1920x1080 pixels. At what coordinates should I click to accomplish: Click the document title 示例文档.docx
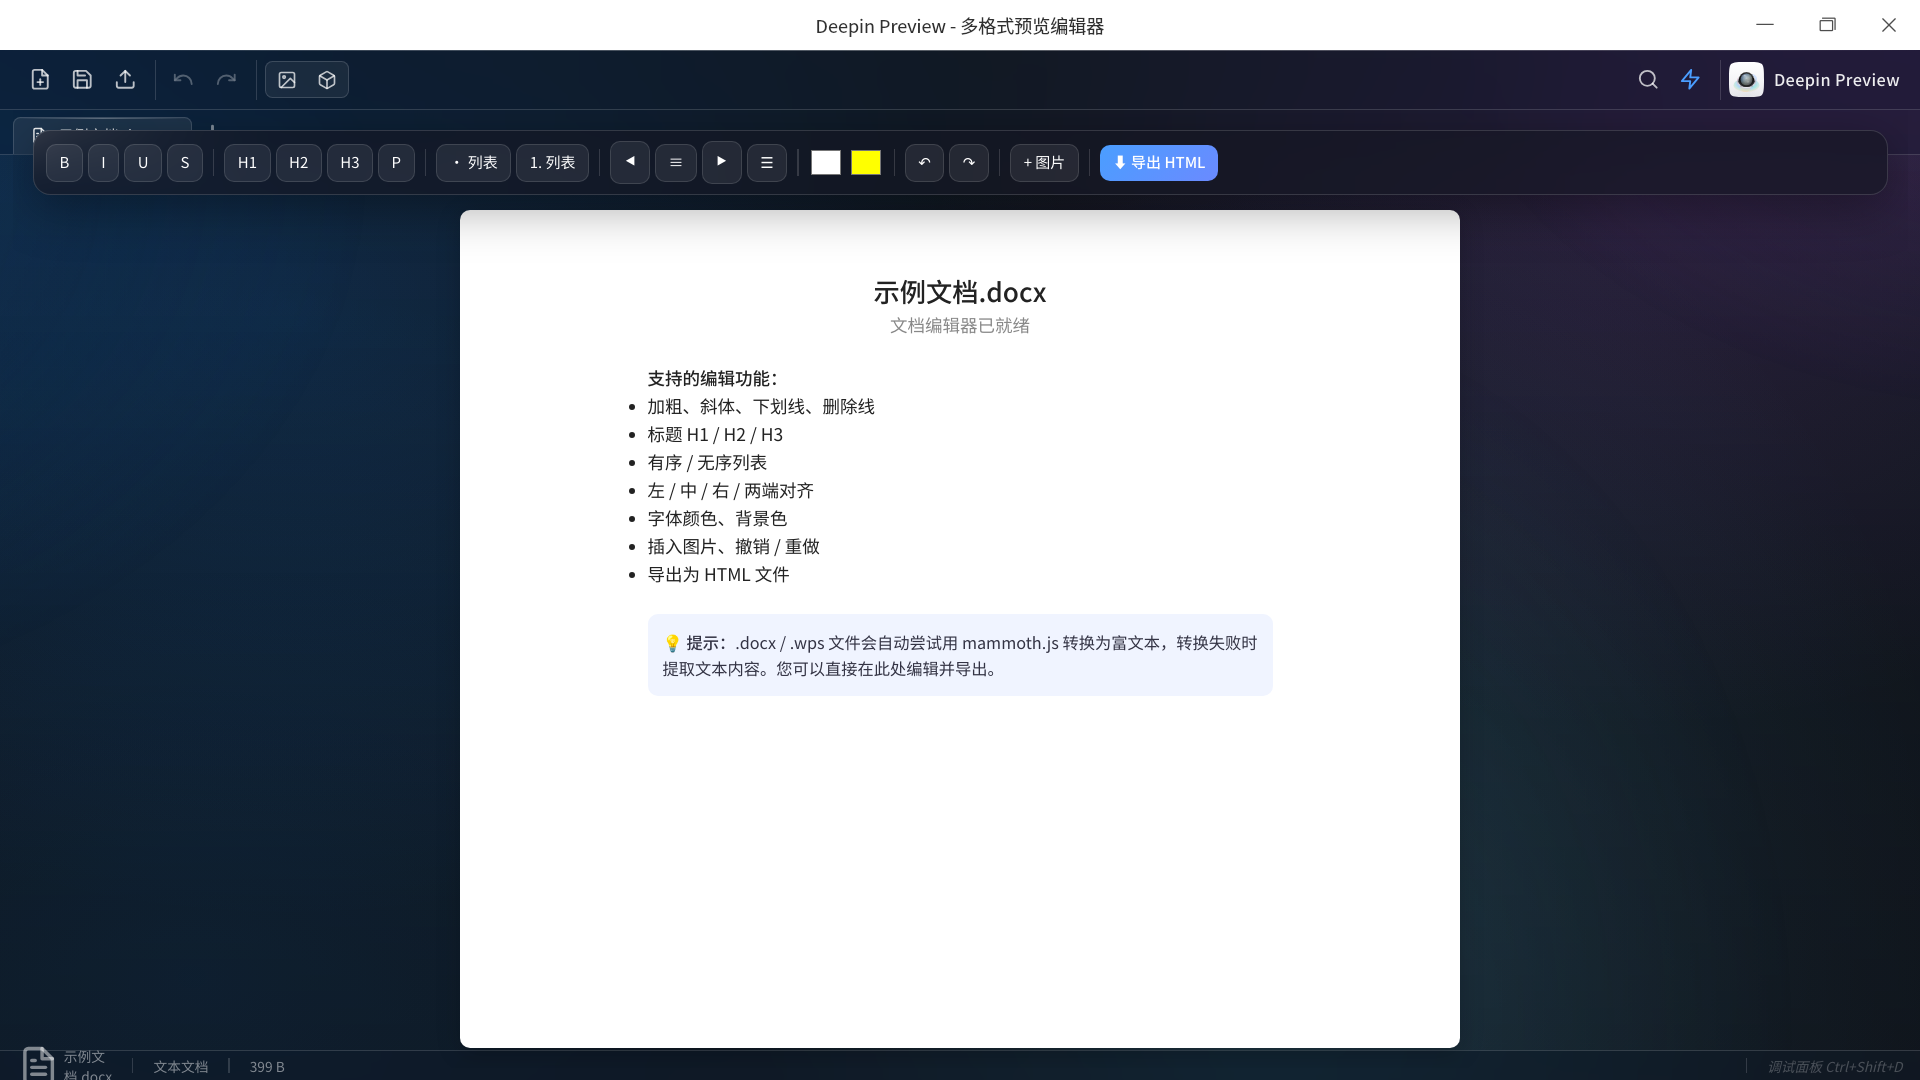coord(960,292)
